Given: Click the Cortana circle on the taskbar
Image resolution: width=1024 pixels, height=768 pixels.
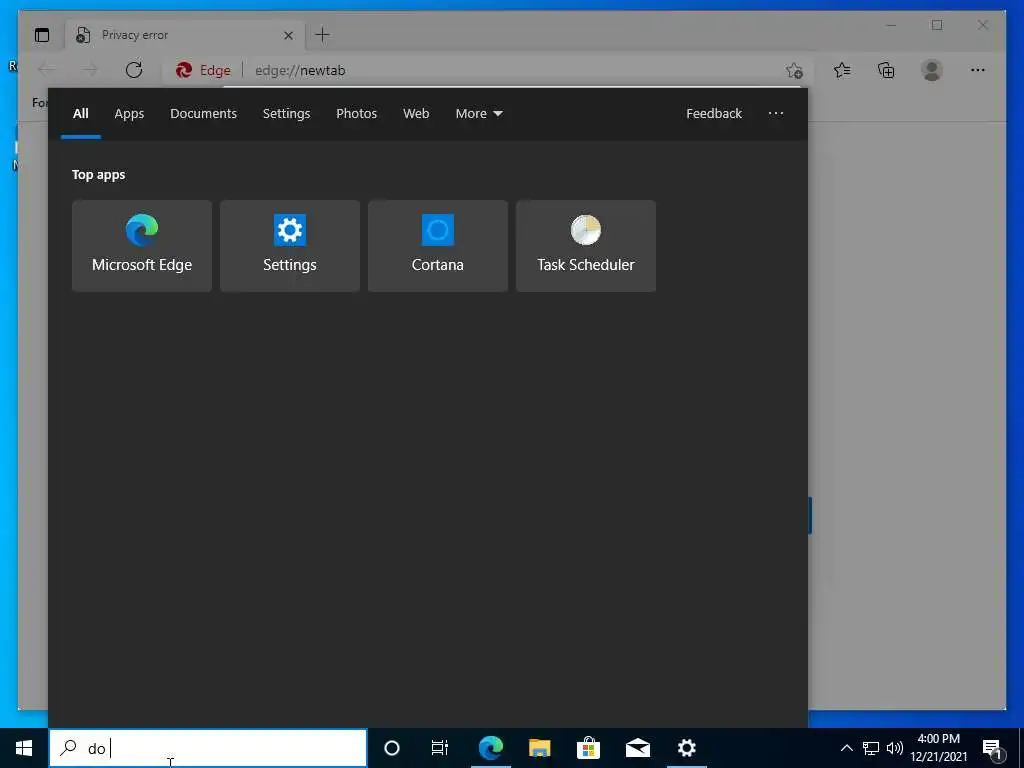Looking at the screenshot, I should [392, 748].
